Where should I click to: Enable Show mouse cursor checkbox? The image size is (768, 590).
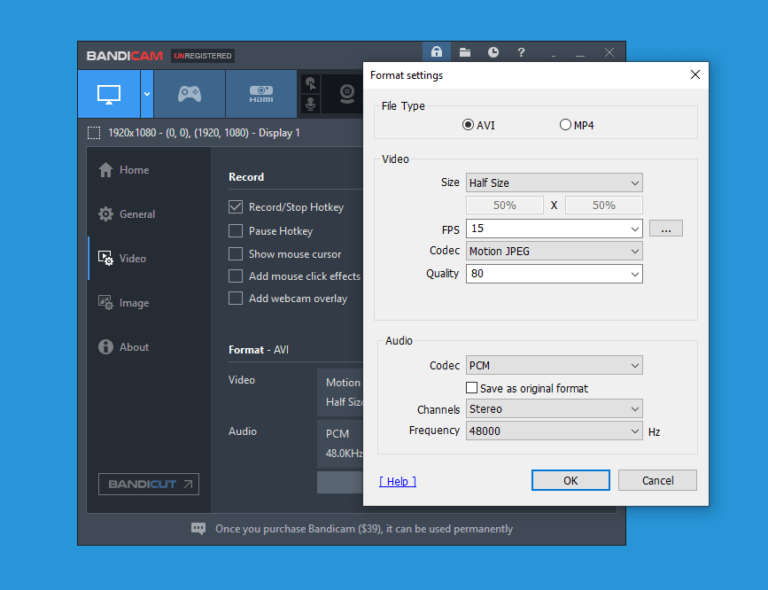236,254
